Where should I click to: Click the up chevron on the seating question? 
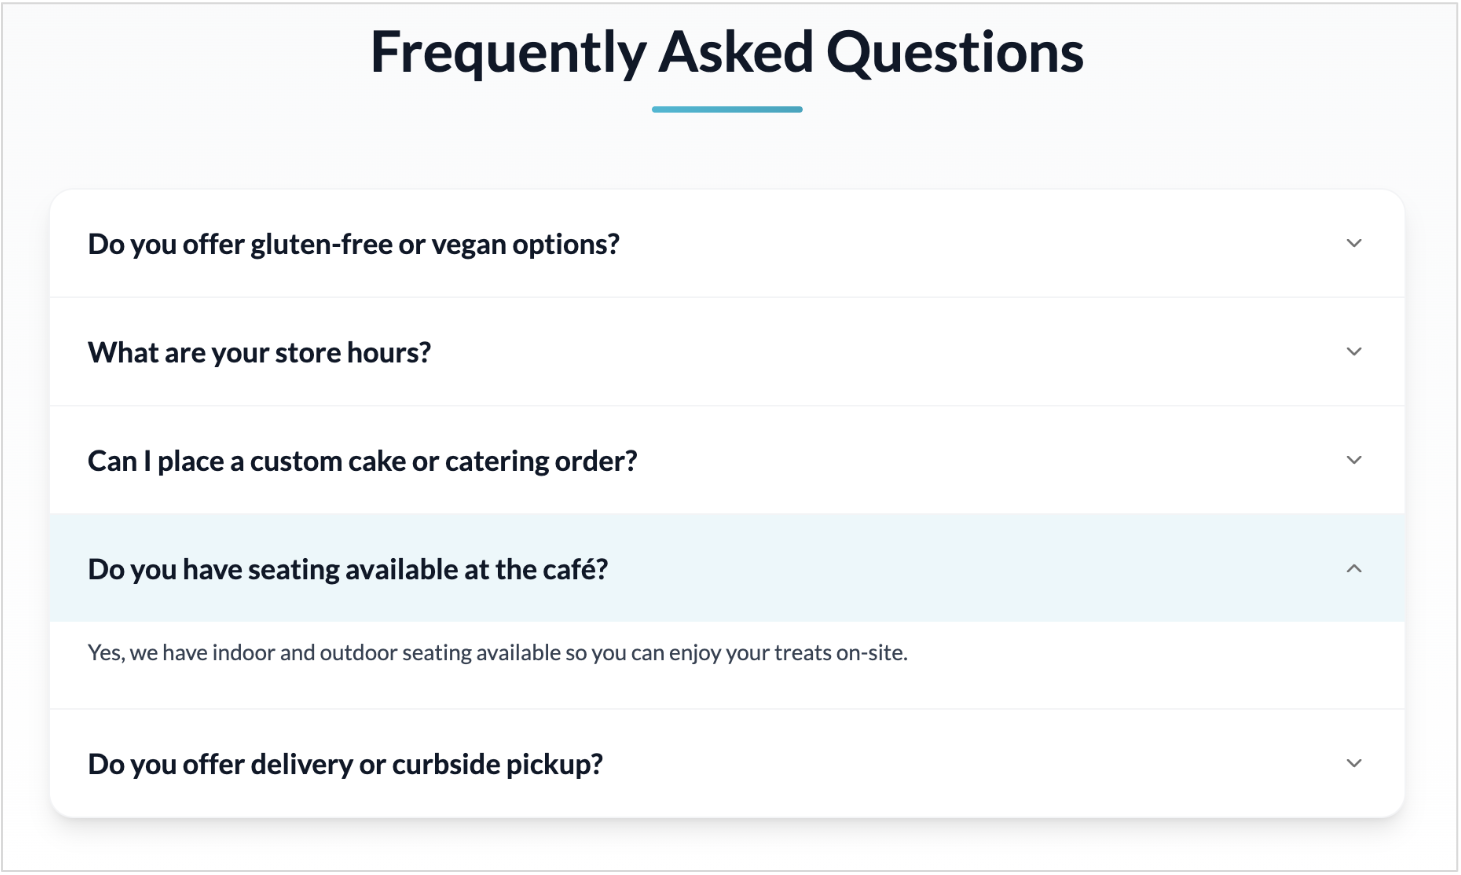[1353, 569]
